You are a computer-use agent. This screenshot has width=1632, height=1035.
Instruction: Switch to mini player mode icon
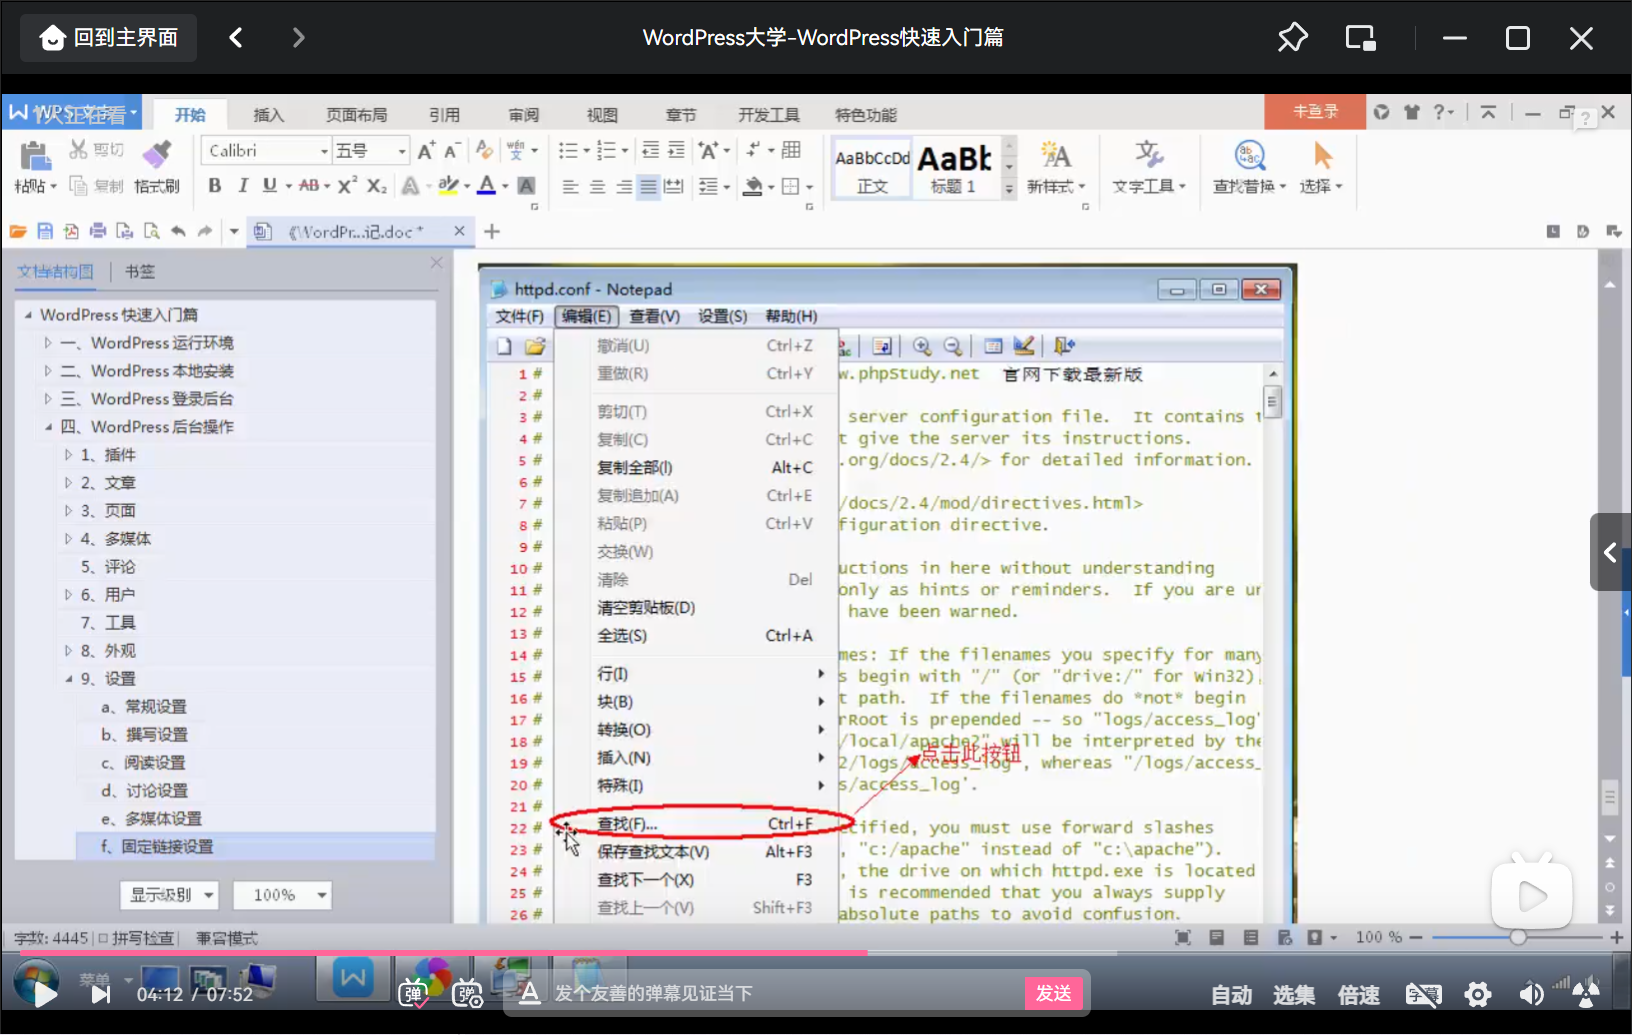[x=1360, y=38]
